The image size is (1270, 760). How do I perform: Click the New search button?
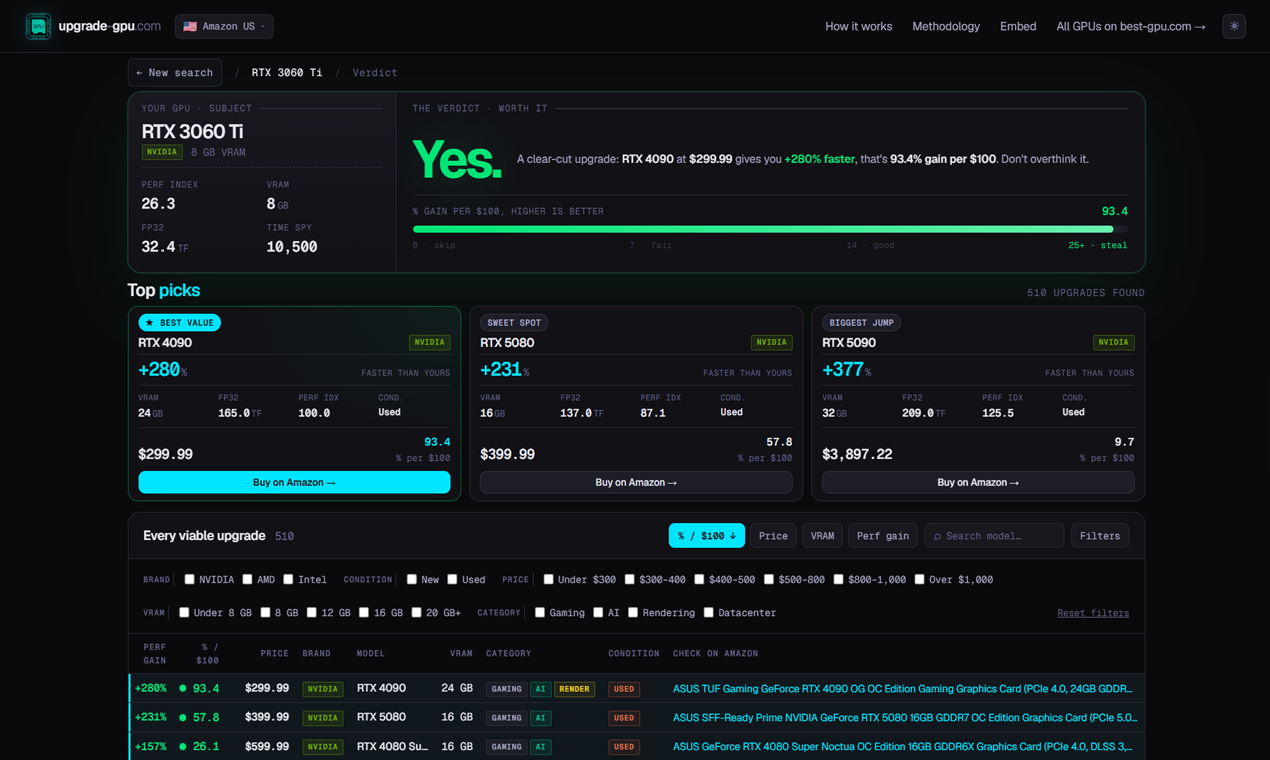click(175, 73)
